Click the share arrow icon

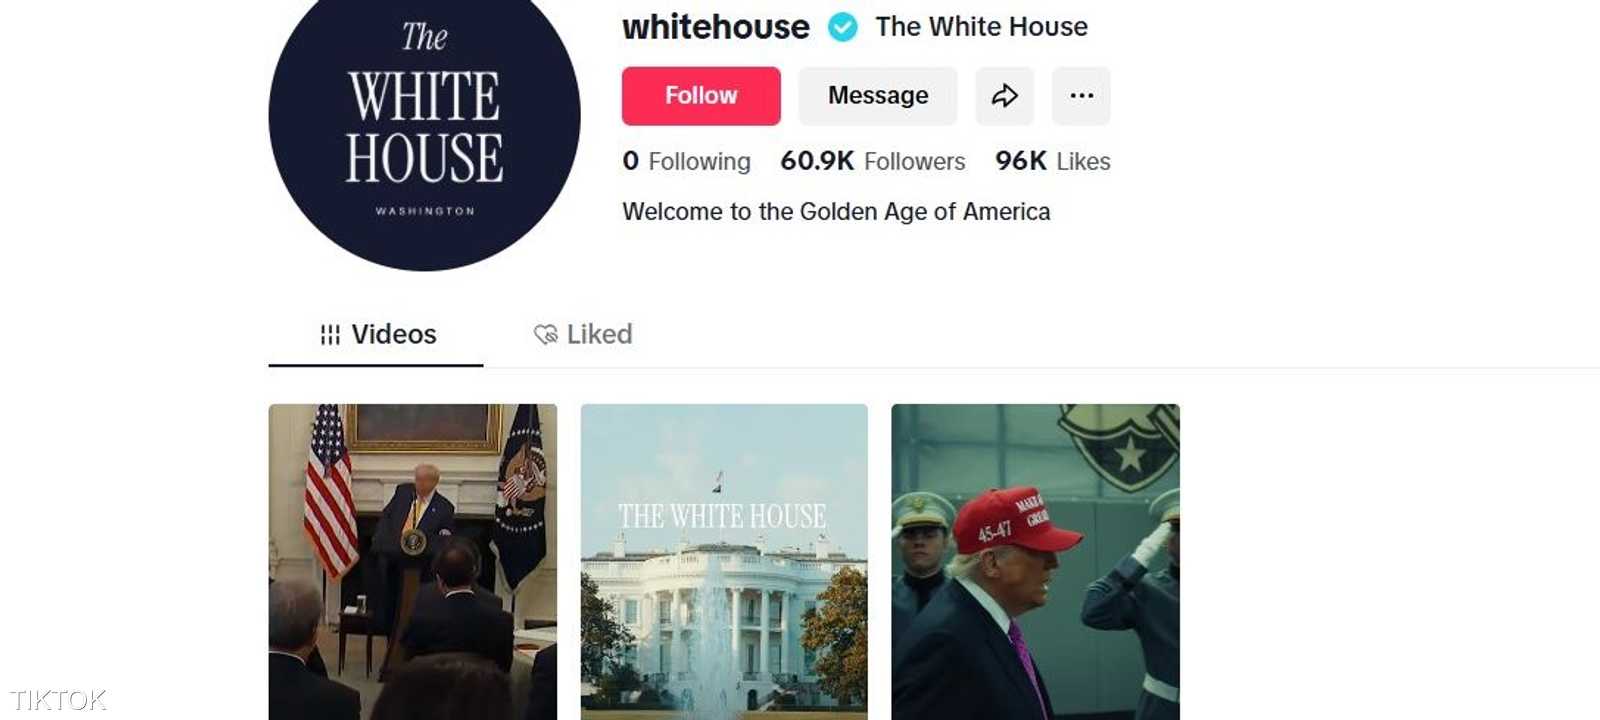(1004, 96)
